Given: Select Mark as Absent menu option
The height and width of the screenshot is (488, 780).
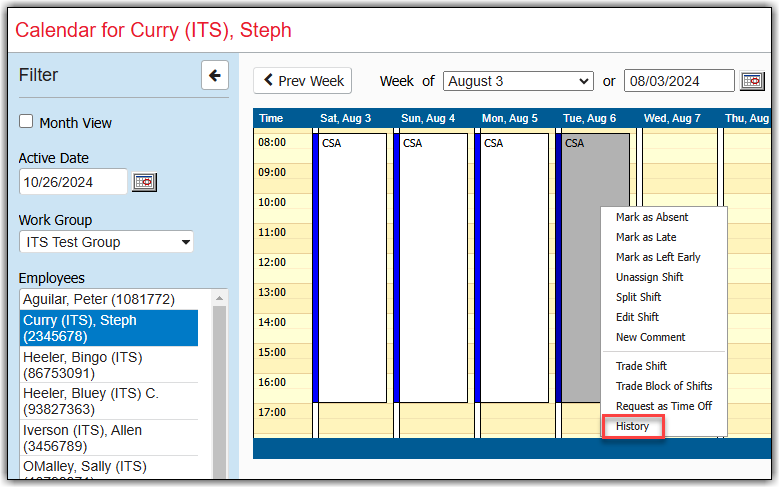Looking at the screenshot, I should click(652, 217).
